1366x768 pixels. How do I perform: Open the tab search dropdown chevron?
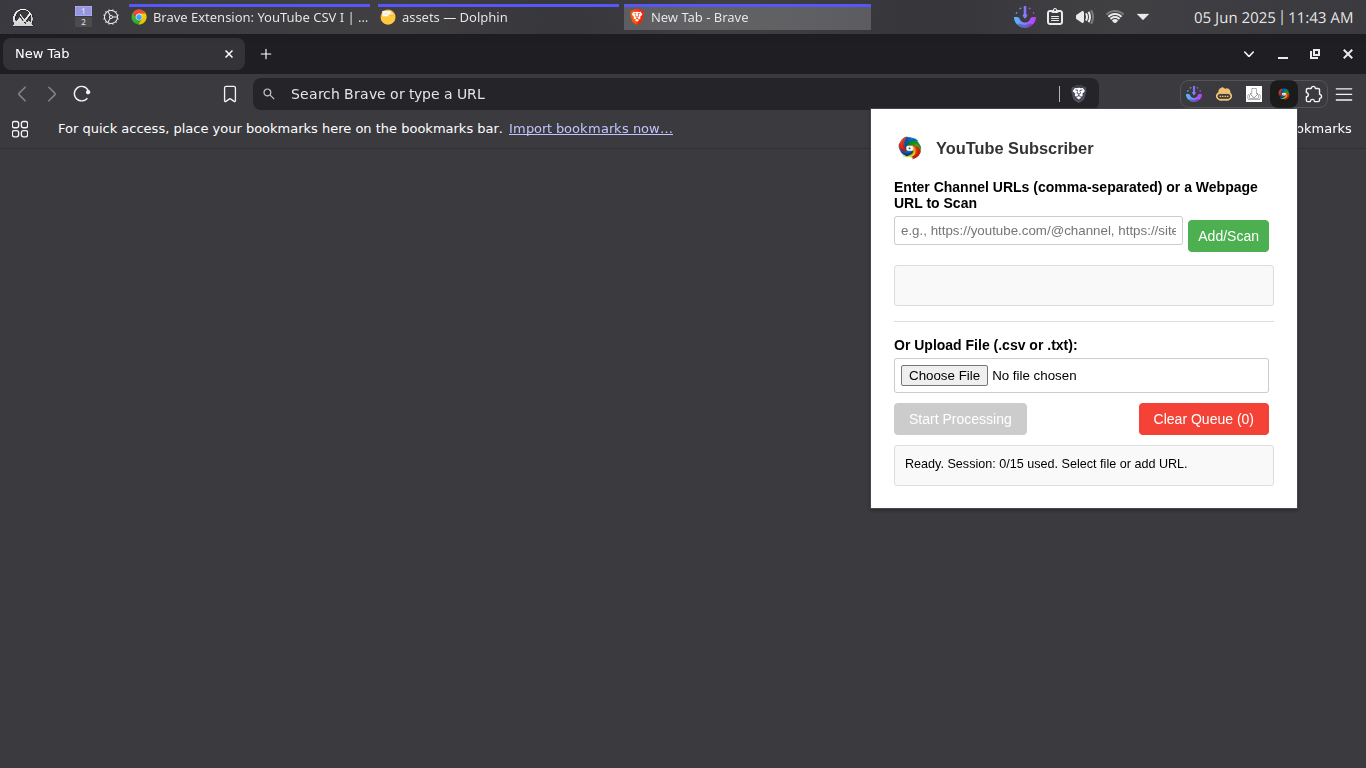1249,54
